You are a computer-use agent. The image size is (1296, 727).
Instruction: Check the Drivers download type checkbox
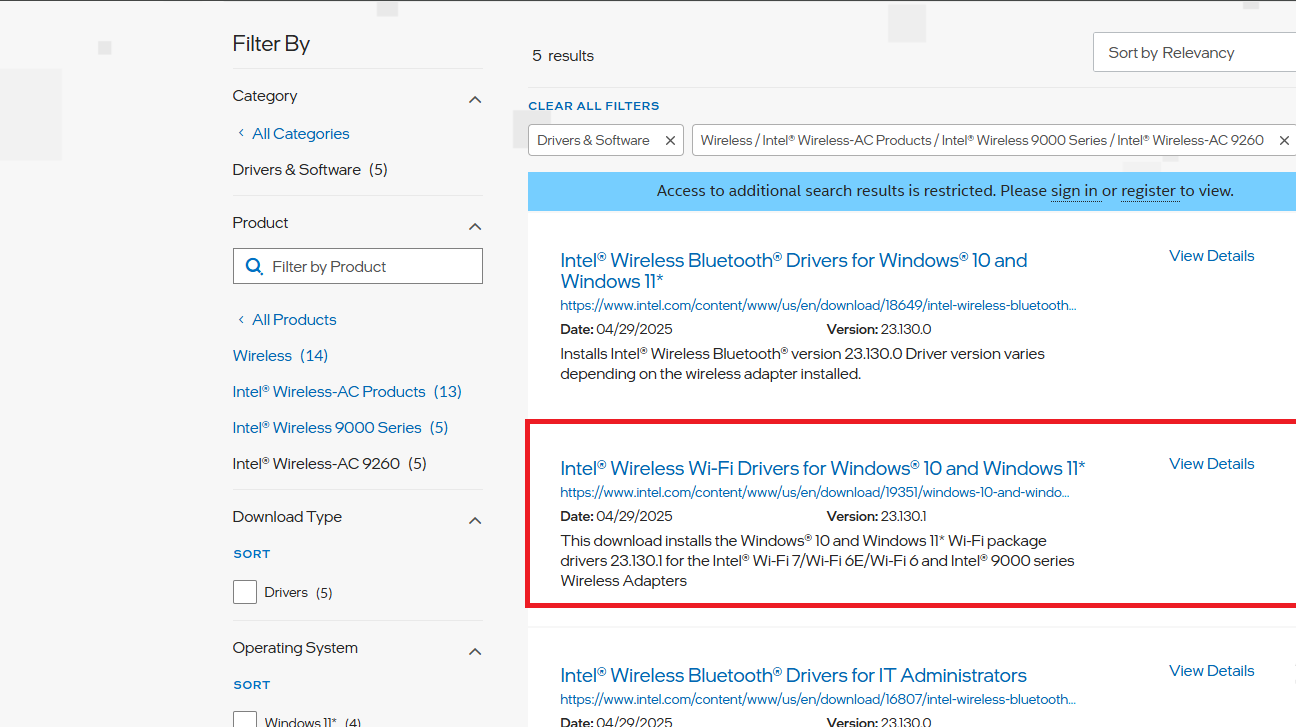tap(245, 592)
